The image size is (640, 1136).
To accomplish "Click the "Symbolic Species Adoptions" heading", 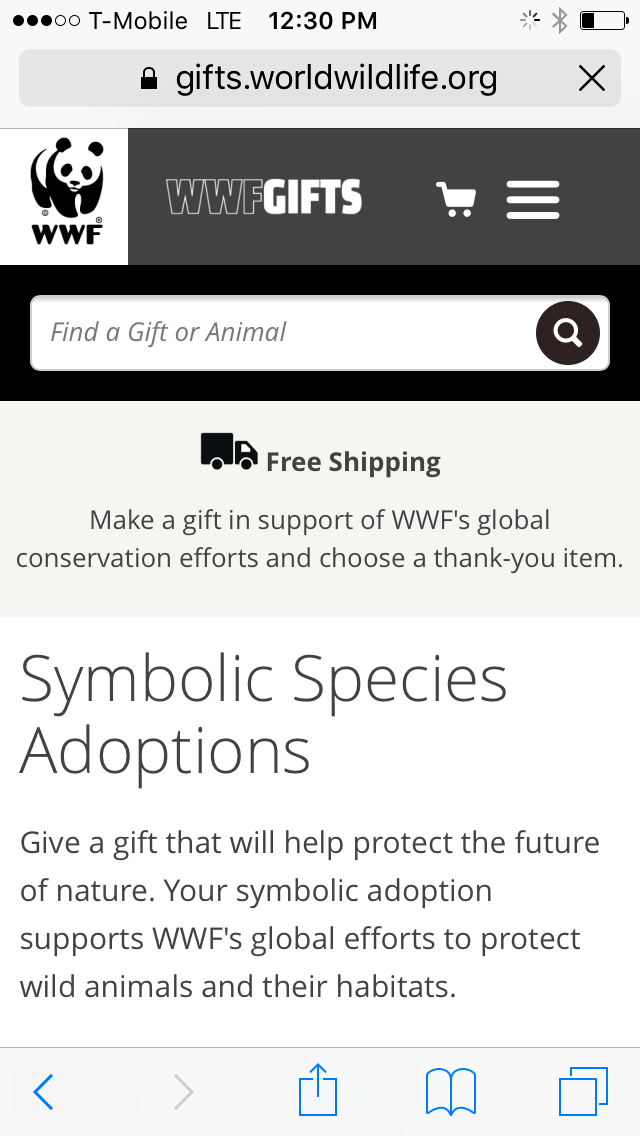I will (x=264, y=714).
